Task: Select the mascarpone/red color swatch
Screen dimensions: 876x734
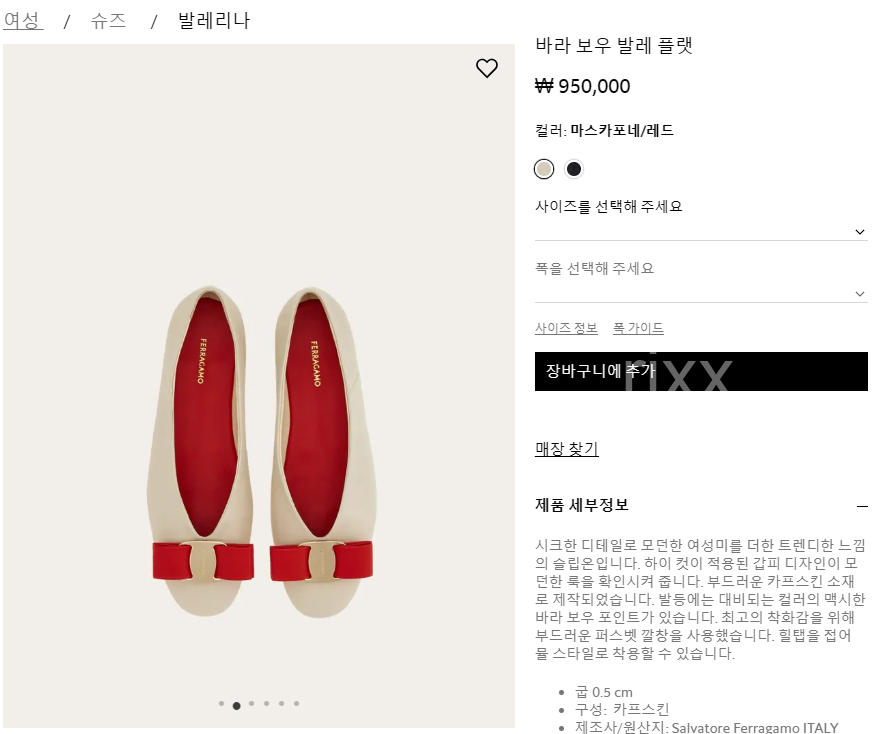Action: 544,169
